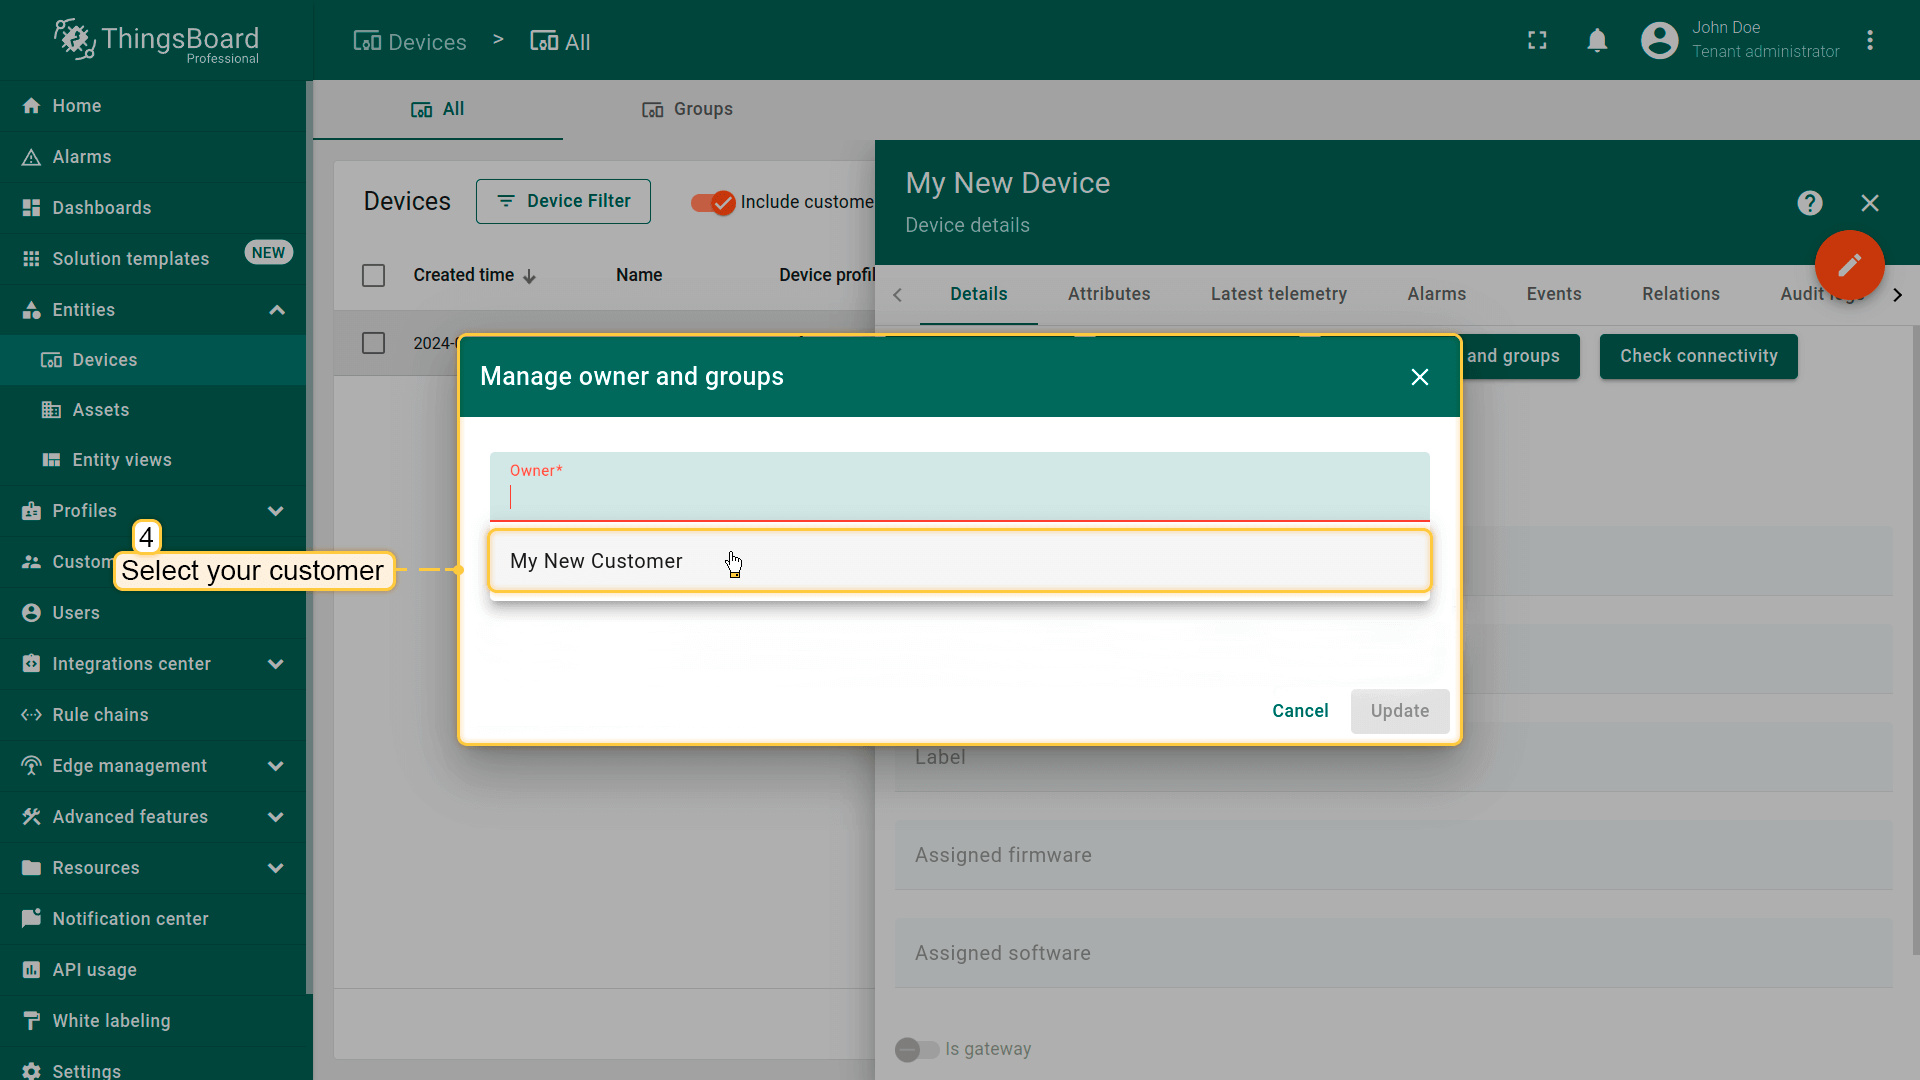Open the Latest telemetry tab

[1278, 294]
